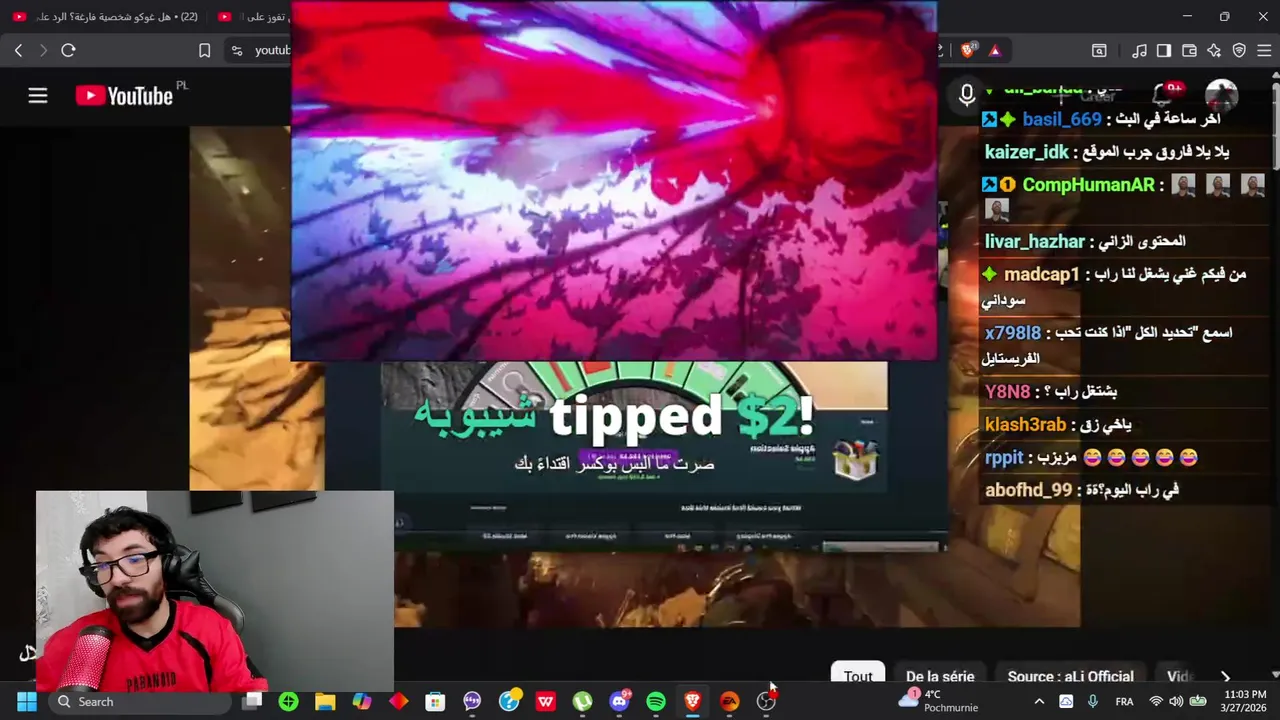The width and height of the screenshot is (1280, 720).
Task: Open Brave main hamburger menu
Action: [x=1264, y=50]
